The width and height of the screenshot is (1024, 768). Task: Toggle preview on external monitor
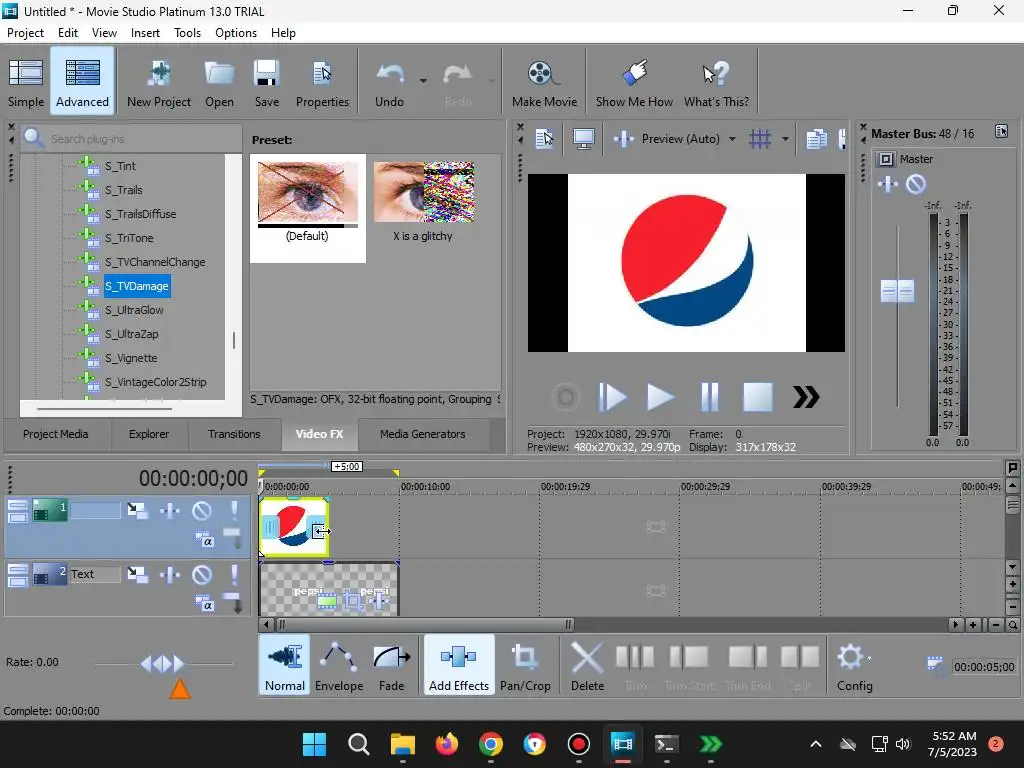point(583,138)
